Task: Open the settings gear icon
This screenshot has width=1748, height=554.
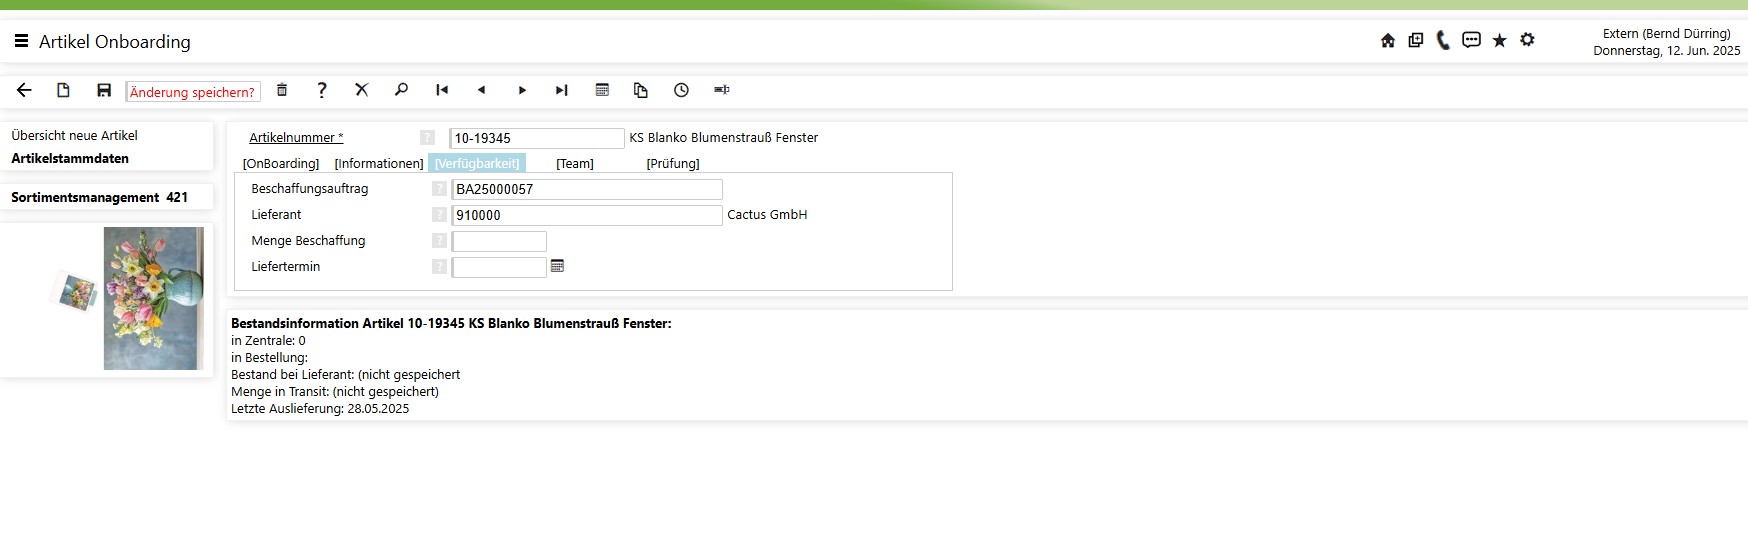Action: [x=1527, y=40]
